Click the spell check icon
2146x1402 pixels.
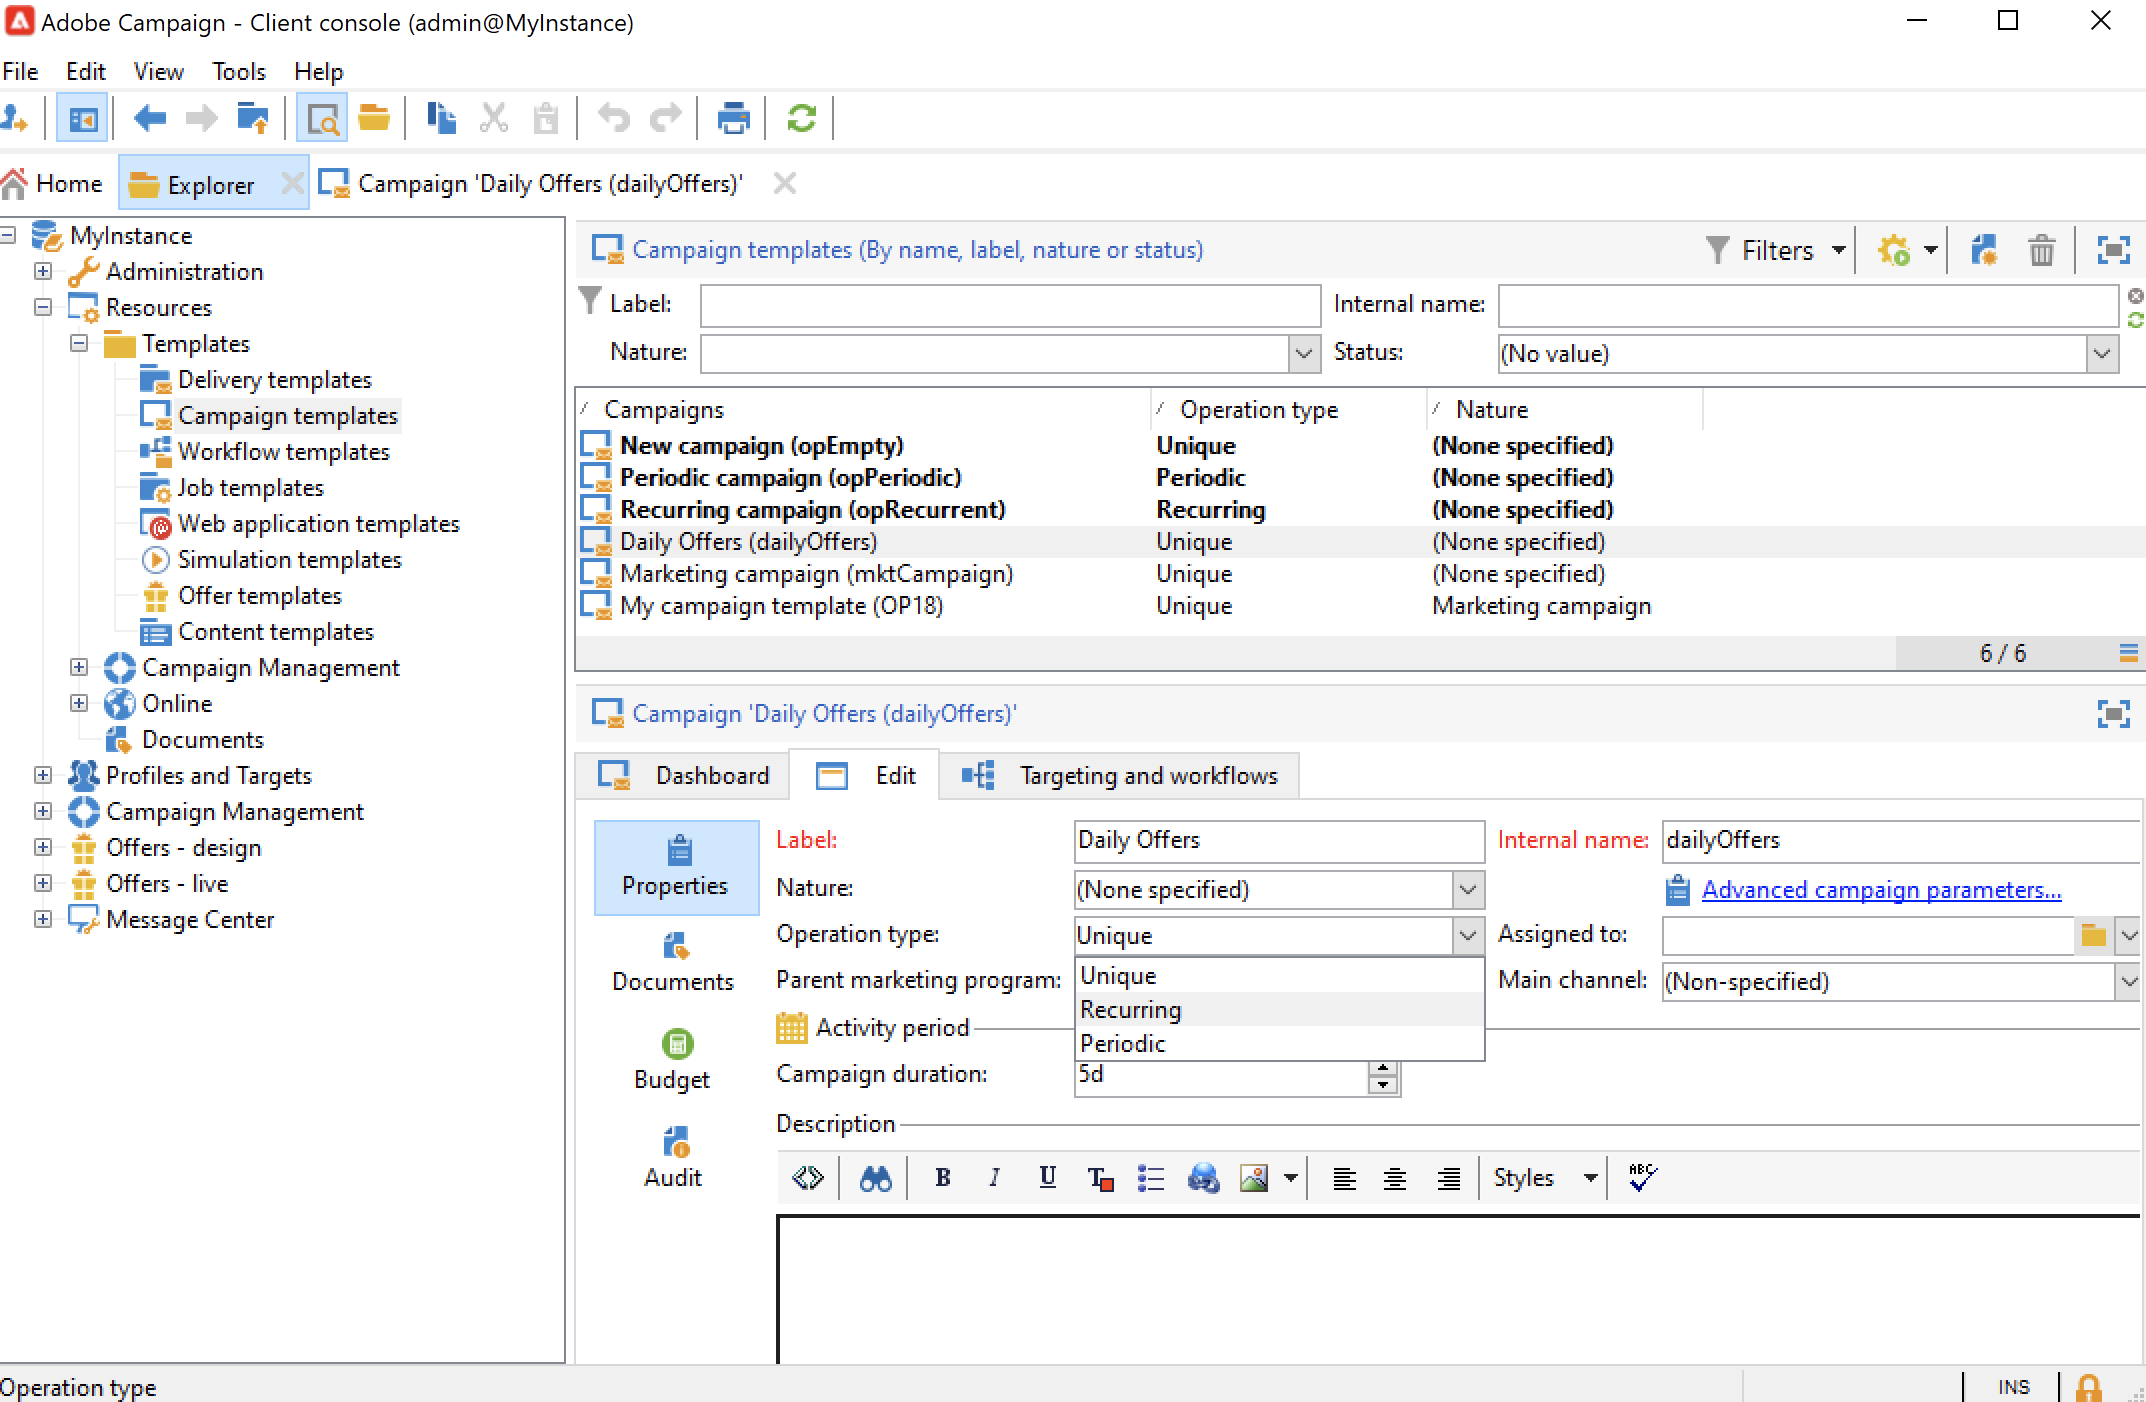(1642, 1178)
